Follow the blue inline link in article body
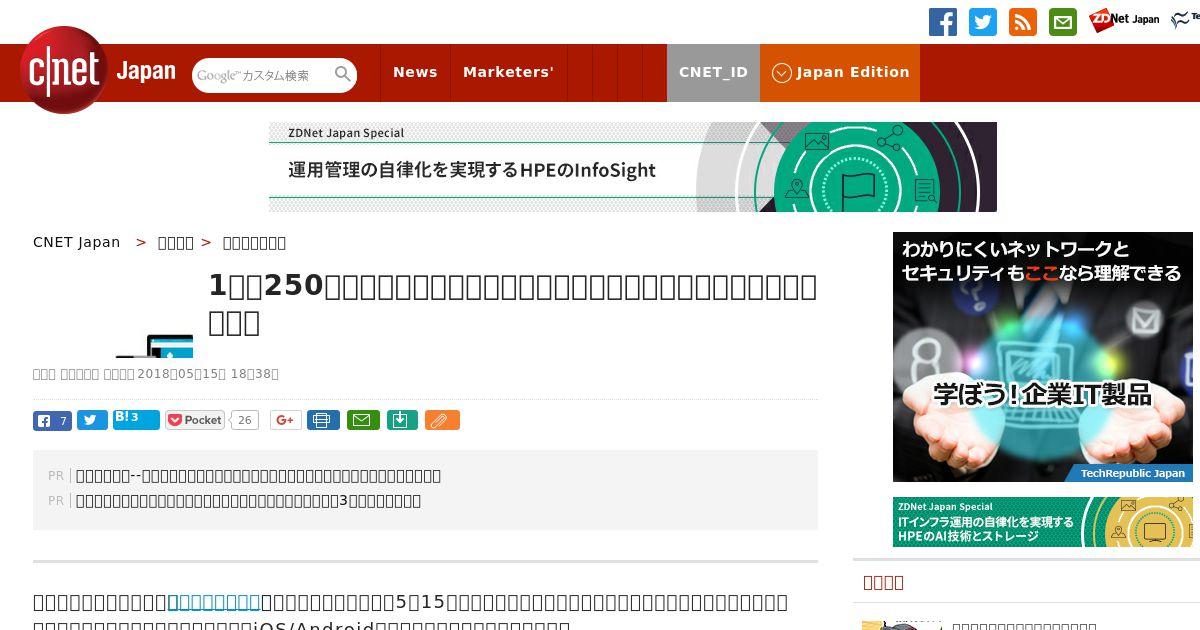The height and width of the screenshot is (630, 1200). click(x=214, y=602)
